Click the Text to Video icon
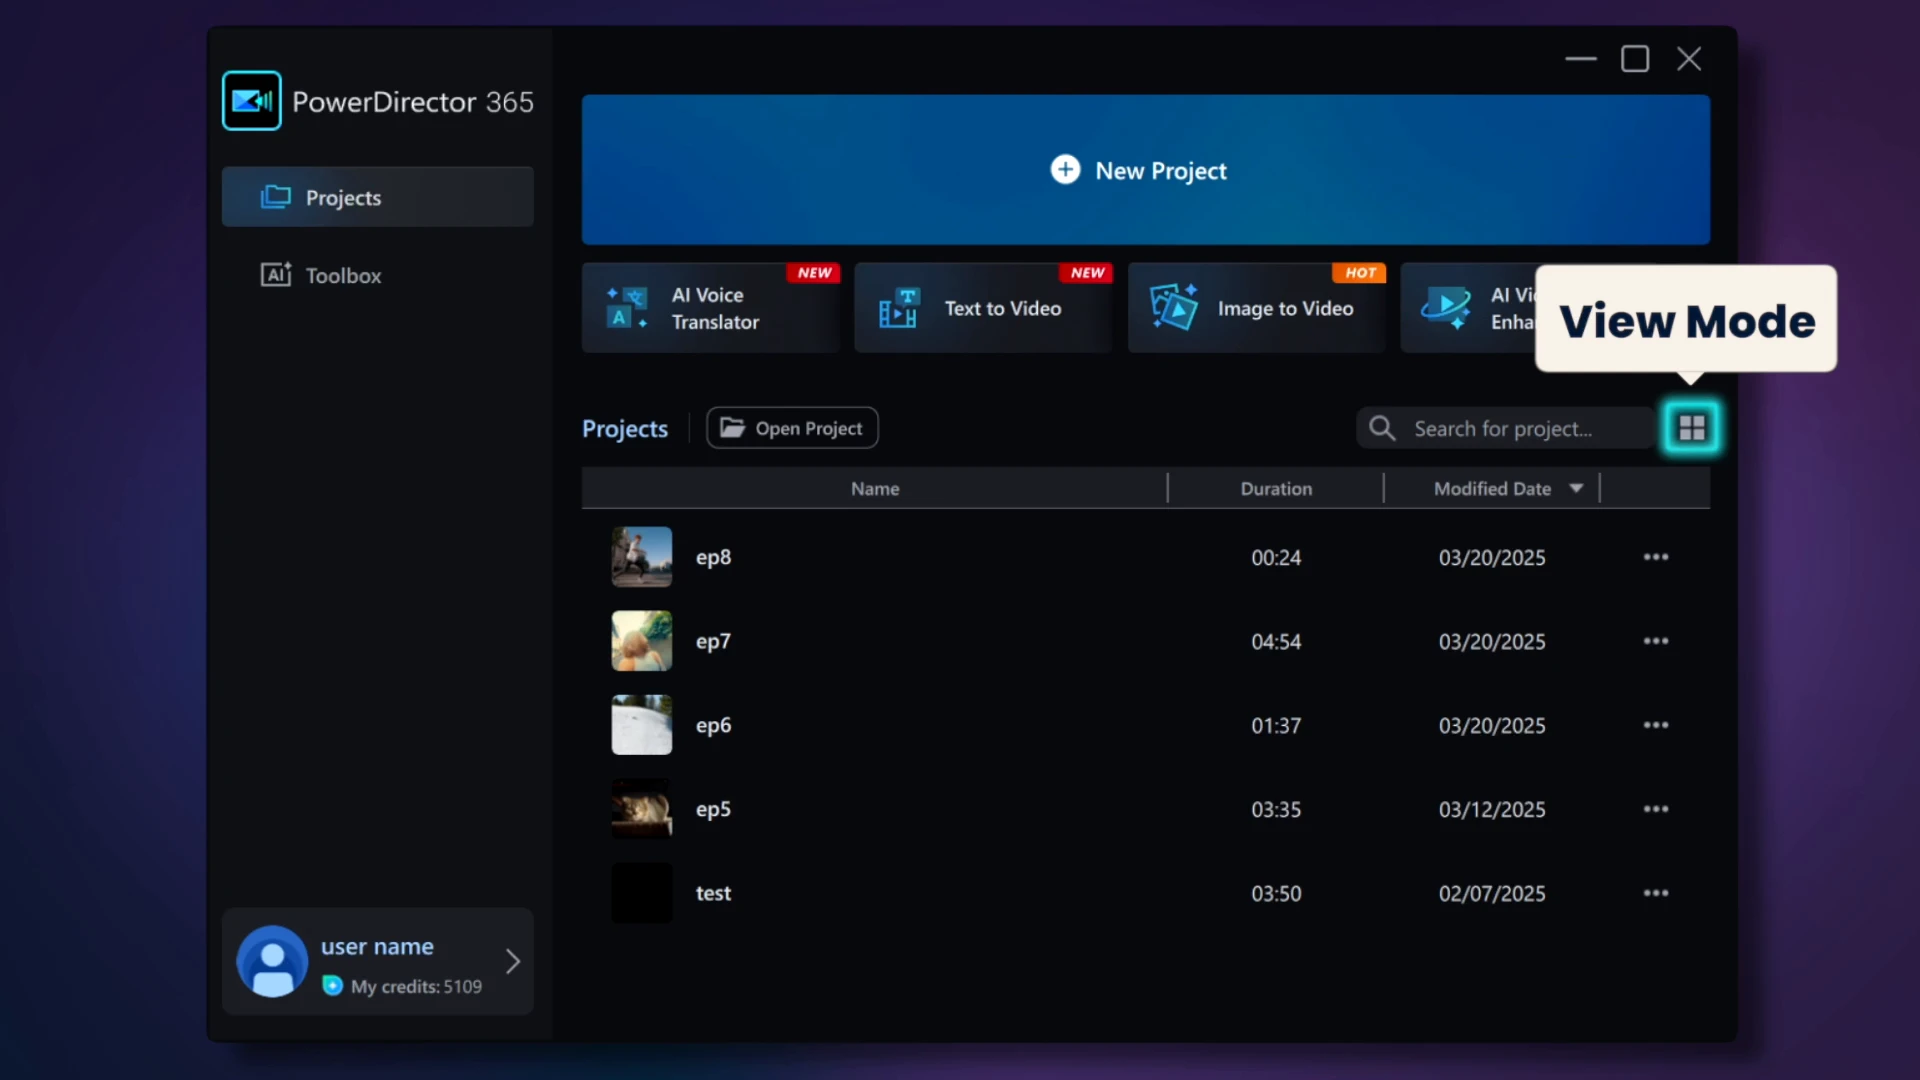 tap(898, 308)
